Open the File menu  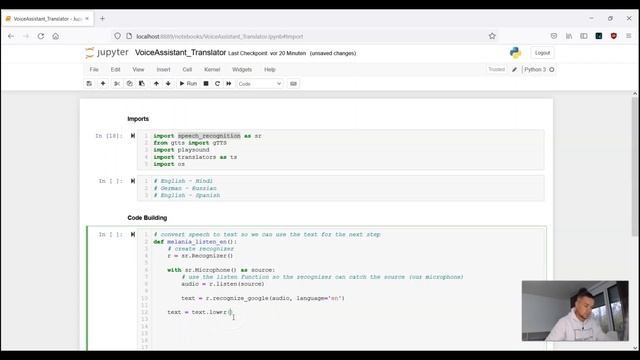[x=94, y=69]
